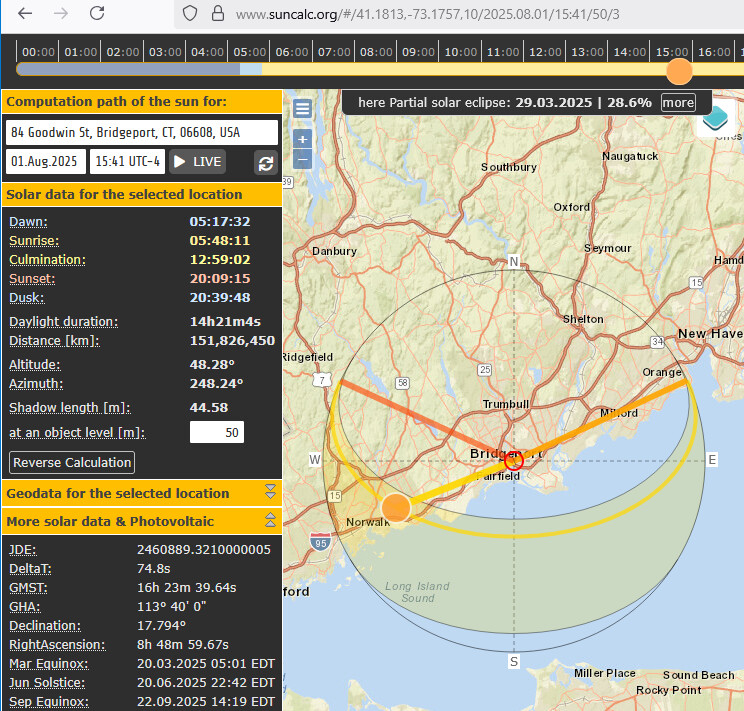Click the object level input field

217,432
